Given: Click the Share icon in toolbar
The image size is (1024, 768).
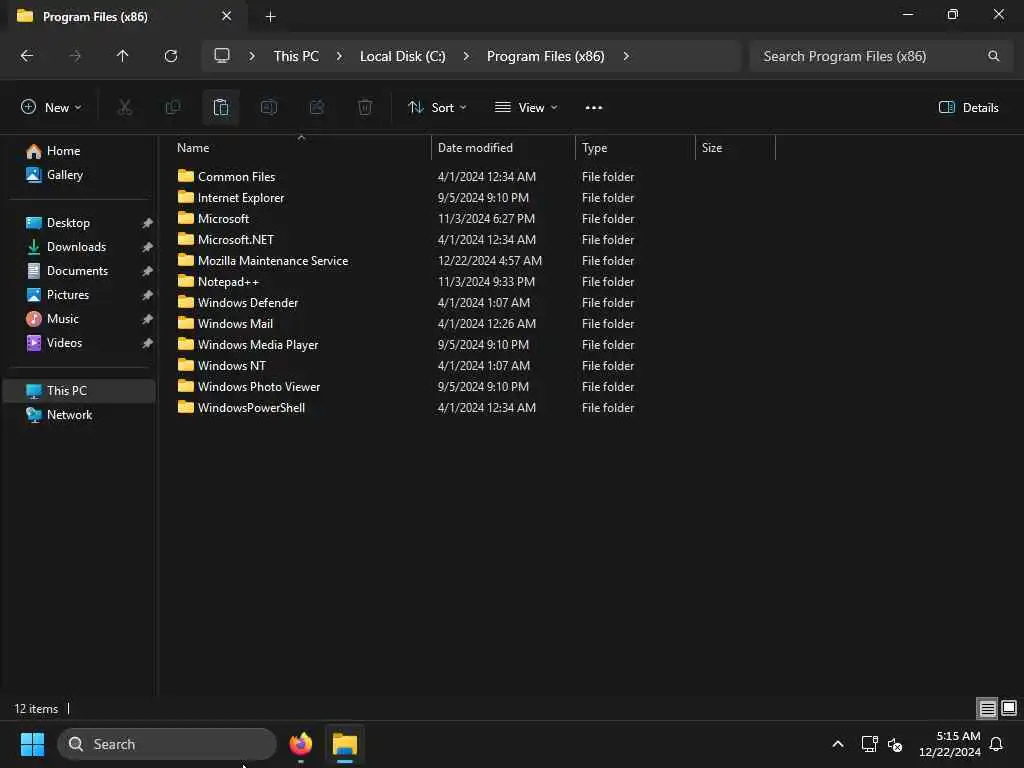Looking at the screenshot, I should (x=317, y=107).
